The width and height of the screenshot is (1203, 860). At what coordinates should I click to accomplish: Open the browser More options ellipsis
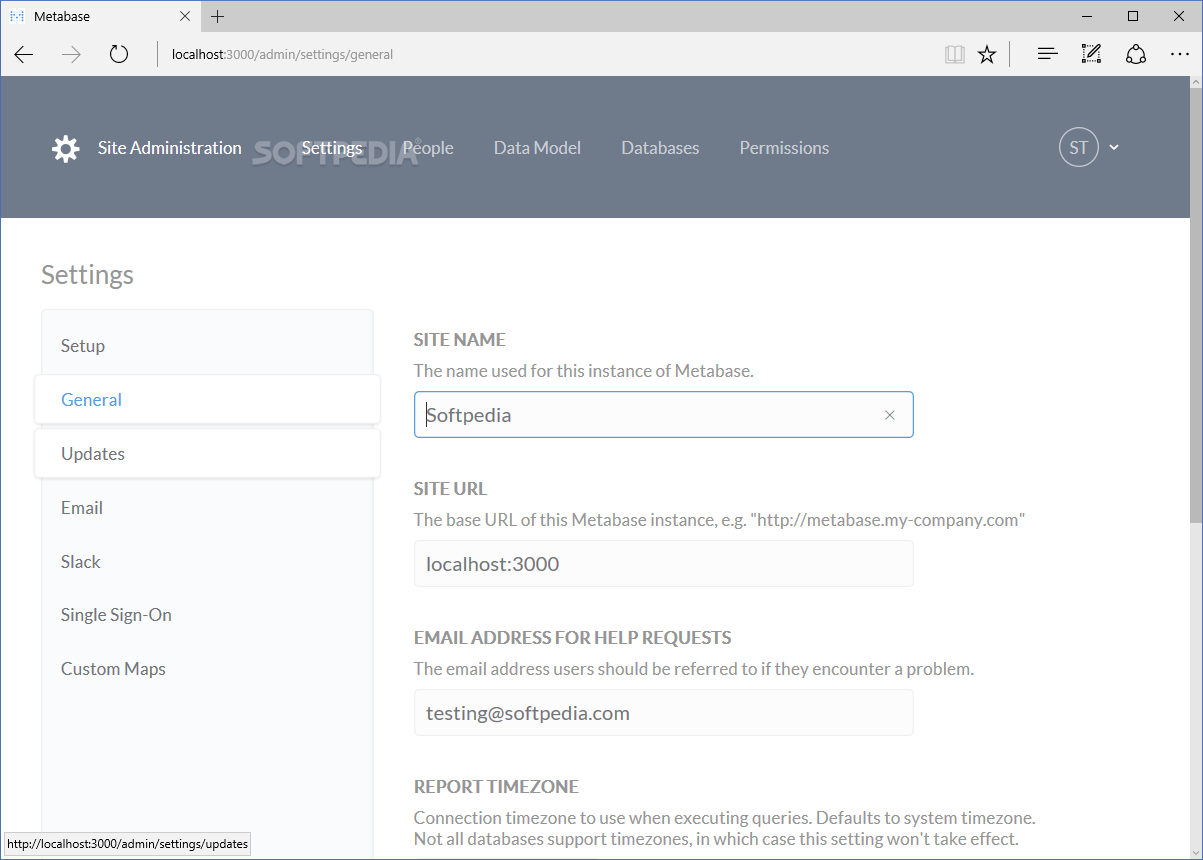pyautogui.click(x=1179, y=54)
